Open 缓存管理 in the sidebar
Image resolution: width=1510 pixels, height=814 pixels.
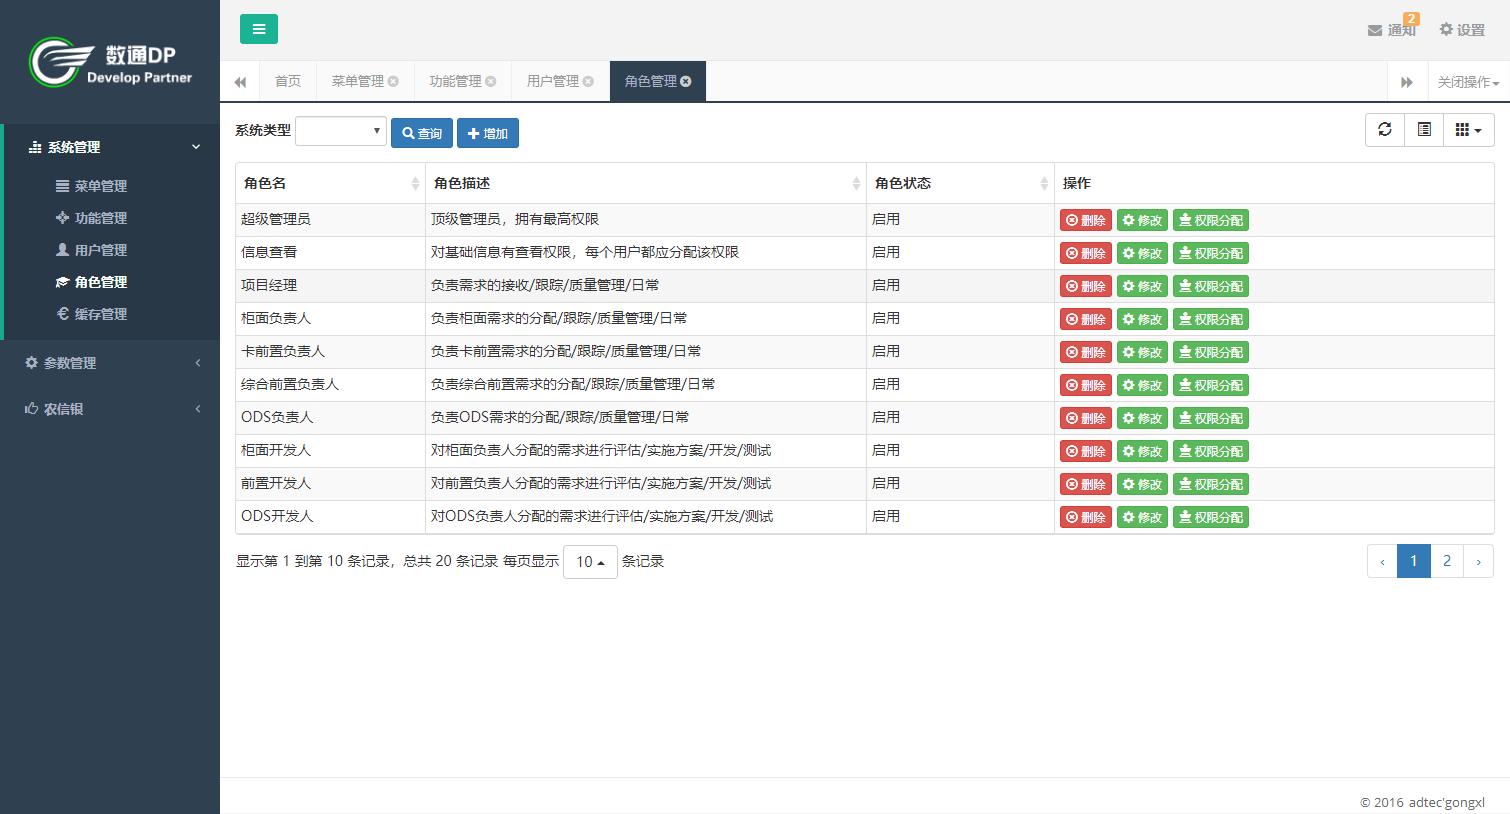91,314
